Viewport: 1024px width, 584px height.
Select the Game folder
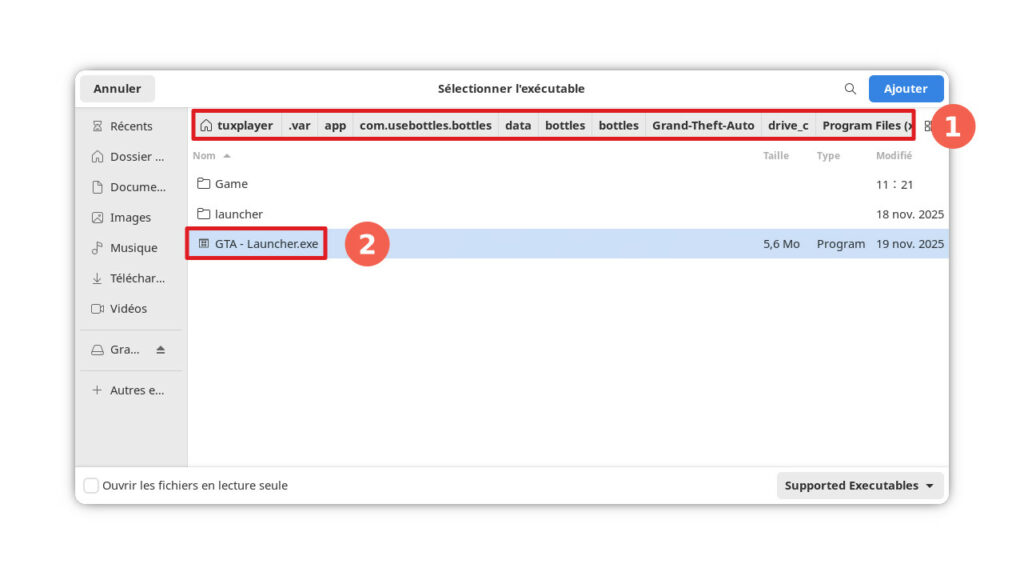pyautogui.click(x=231, y=184)
